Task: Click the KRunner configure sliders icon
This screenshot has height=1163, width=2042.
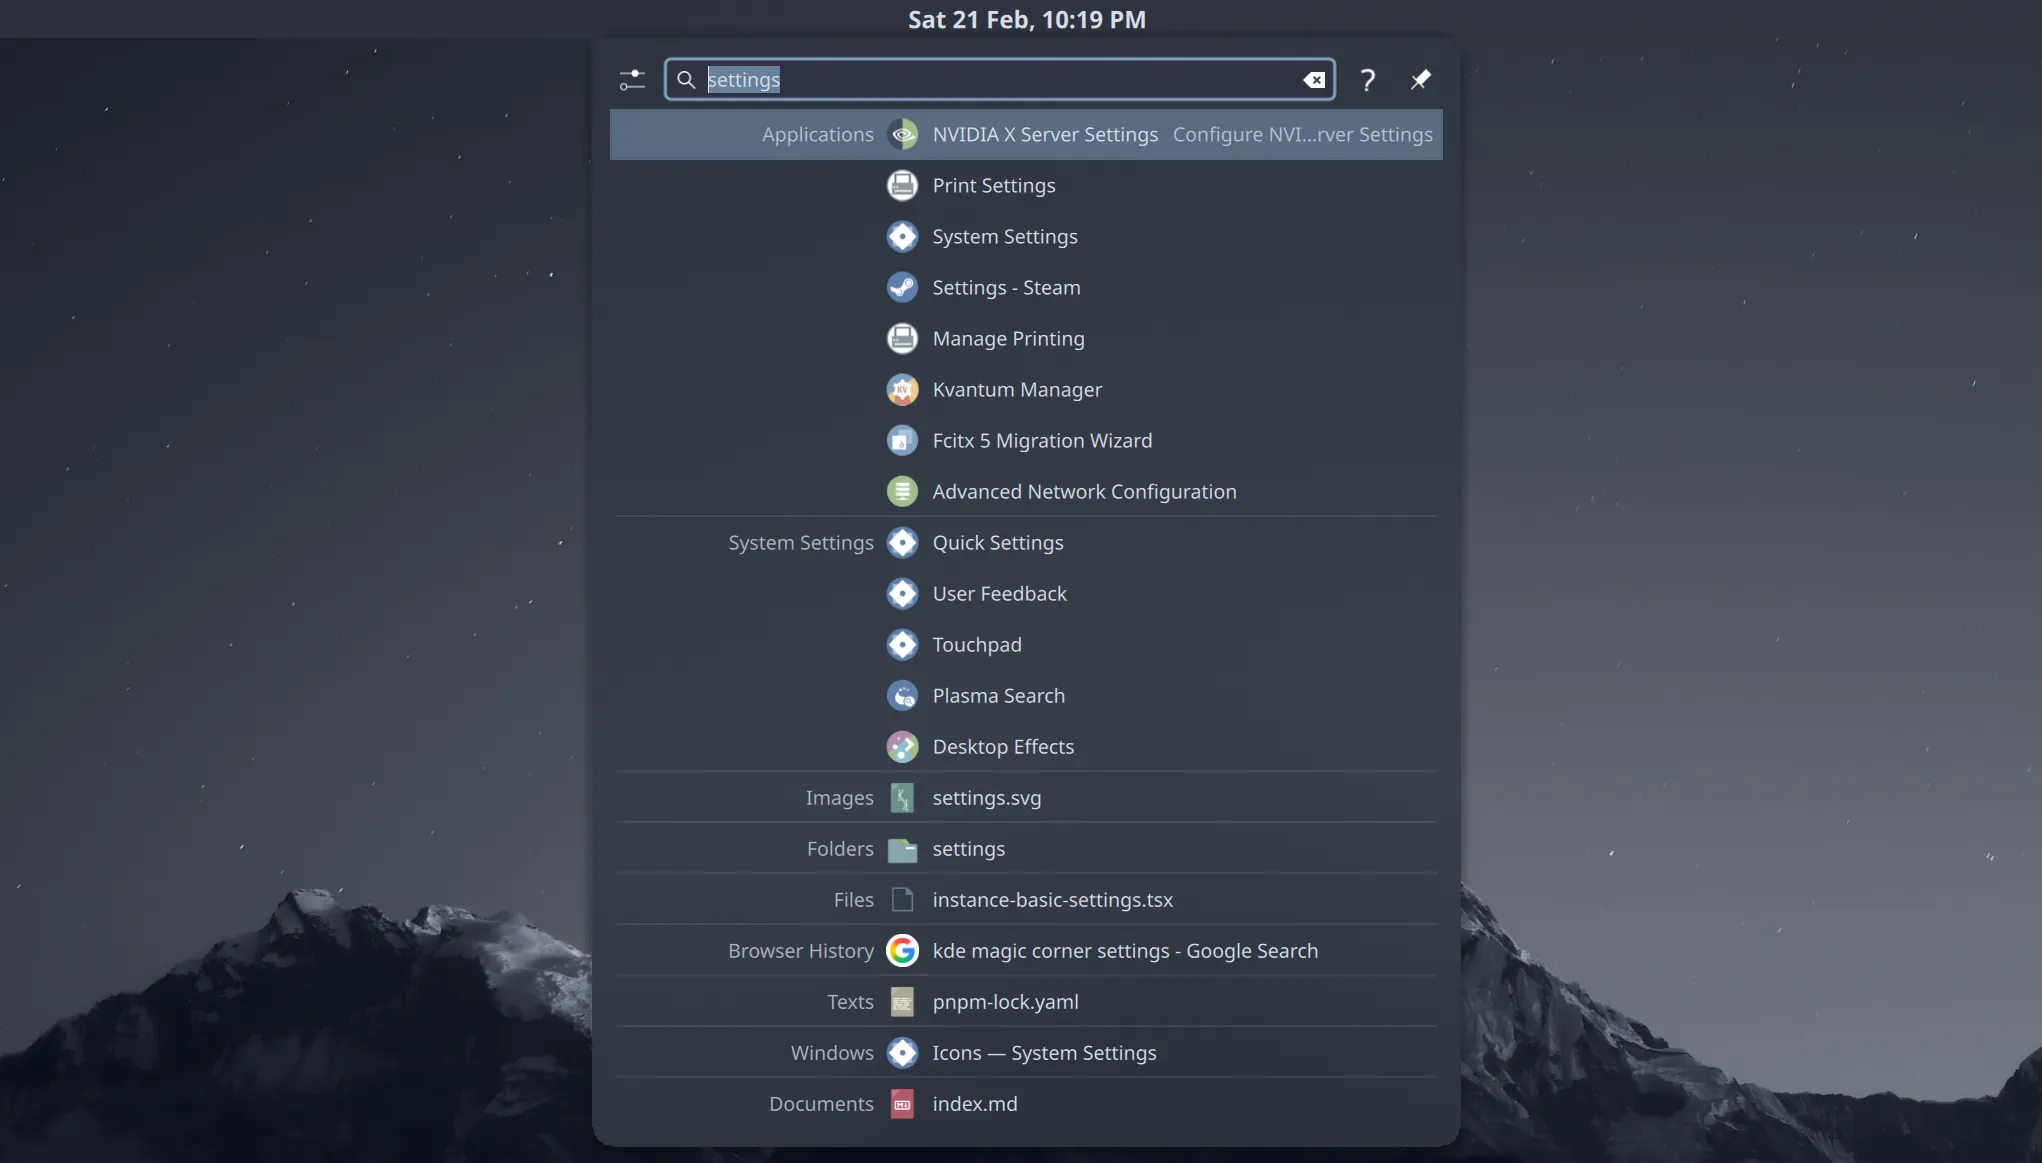Action: click(632, 80)
